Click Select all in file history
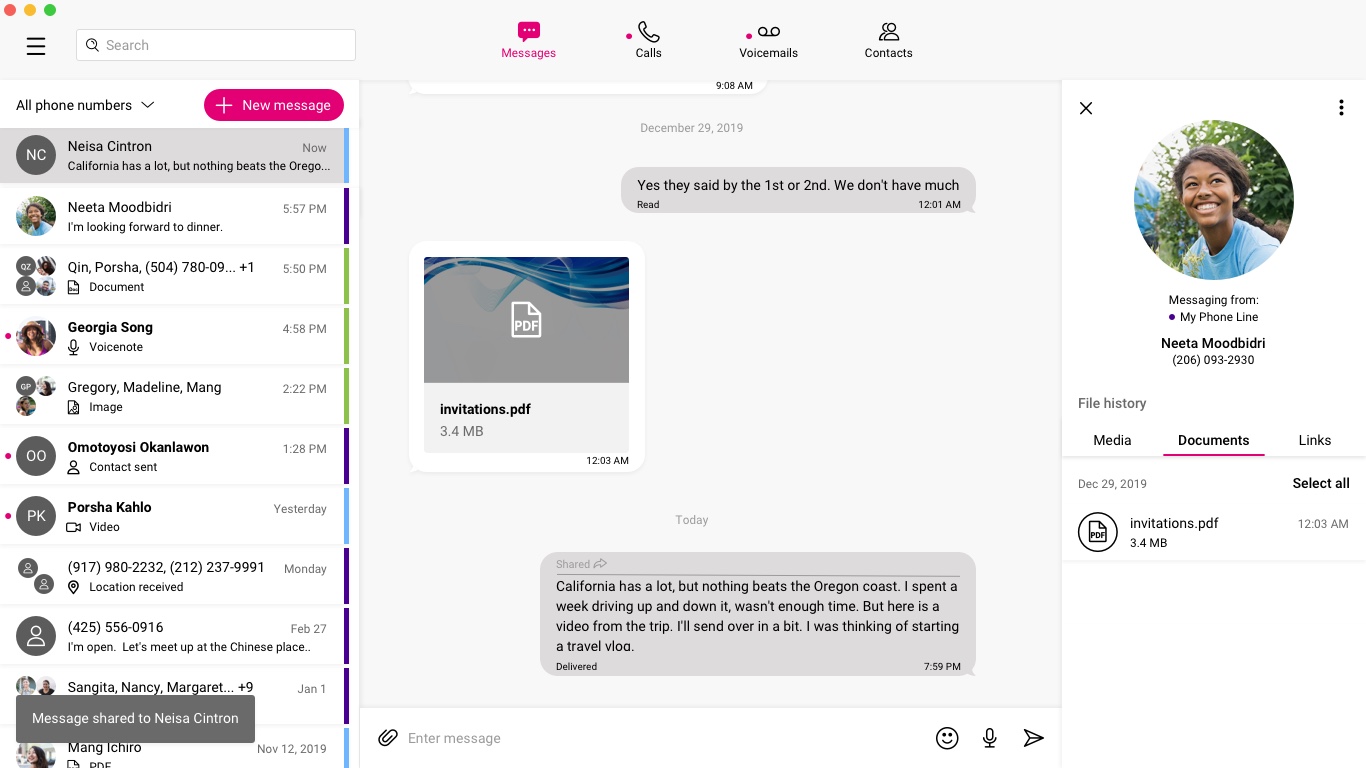This screenshot has height=768, width=1366. click(x=1321, y=483)
